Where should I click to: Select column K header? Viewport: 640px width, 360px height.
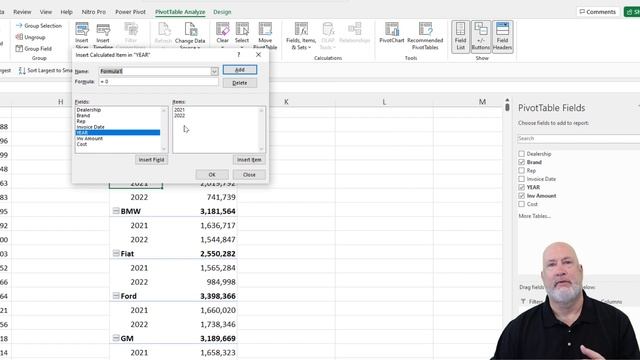point(286,102)
